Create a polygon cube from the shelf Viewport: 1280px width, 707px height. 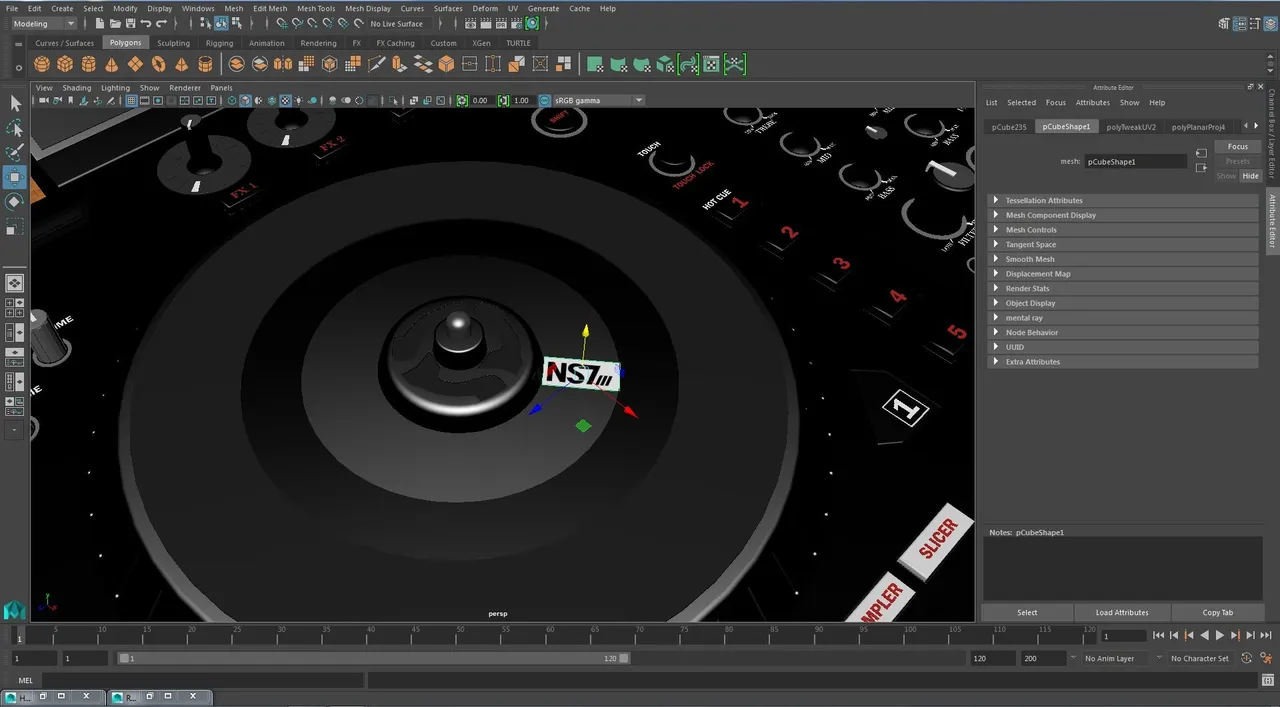[x=65, y=64]
